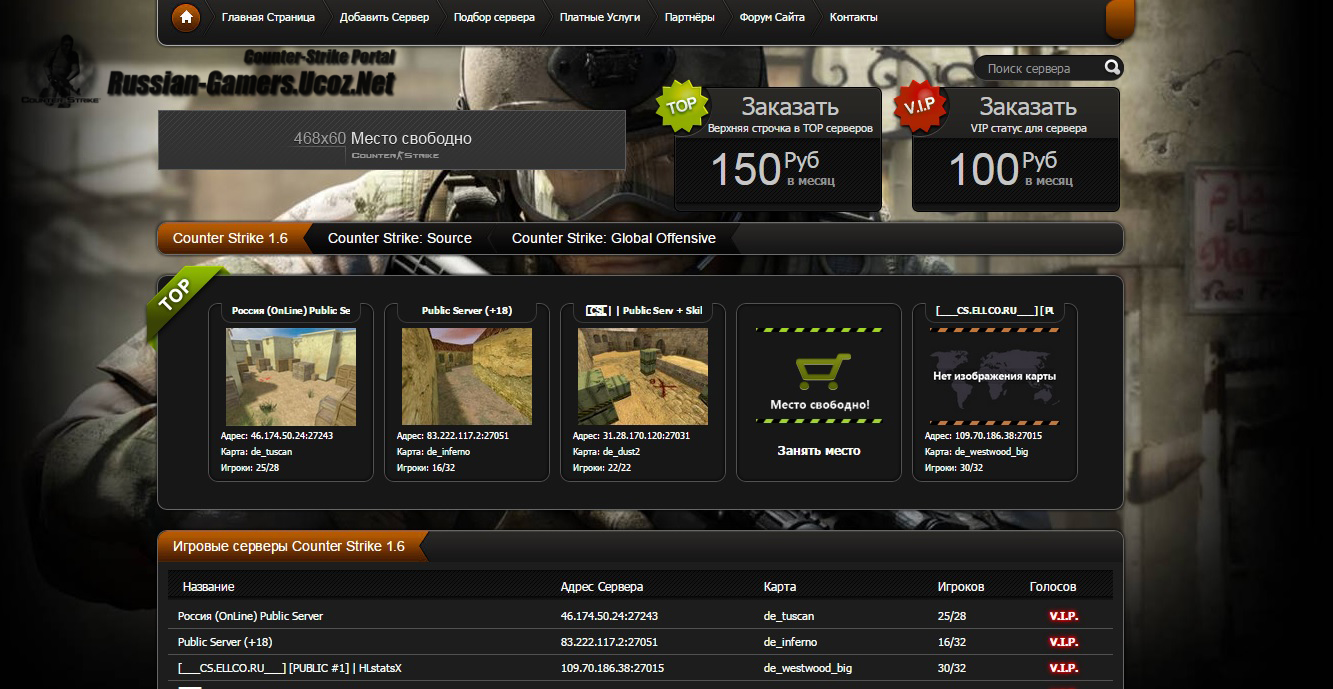Open Платные Услуги menu item
Viewport: 1333px width, 689px height.
click(600, 17)
